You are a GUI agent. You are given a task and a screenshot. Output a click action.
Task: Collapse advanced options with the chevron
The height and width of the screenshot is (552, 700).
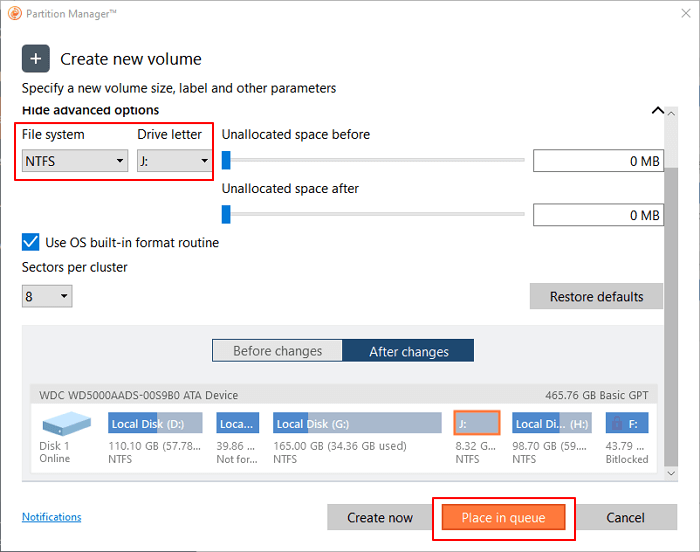(657, 111)
